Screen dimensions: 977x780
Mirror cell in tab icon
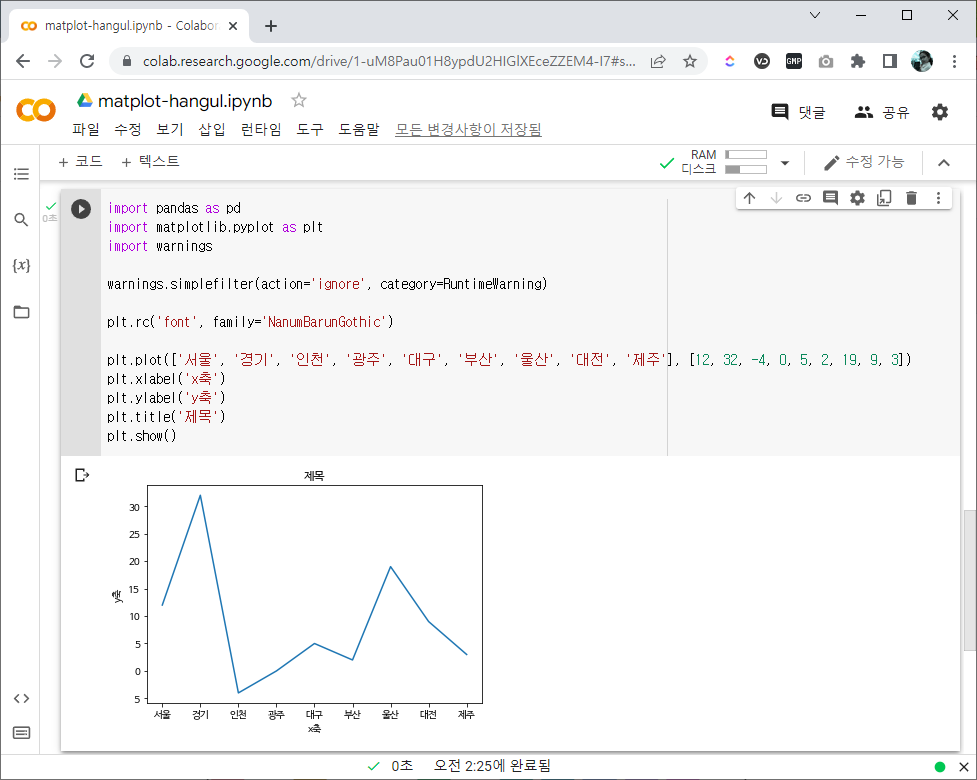point(884,198)
